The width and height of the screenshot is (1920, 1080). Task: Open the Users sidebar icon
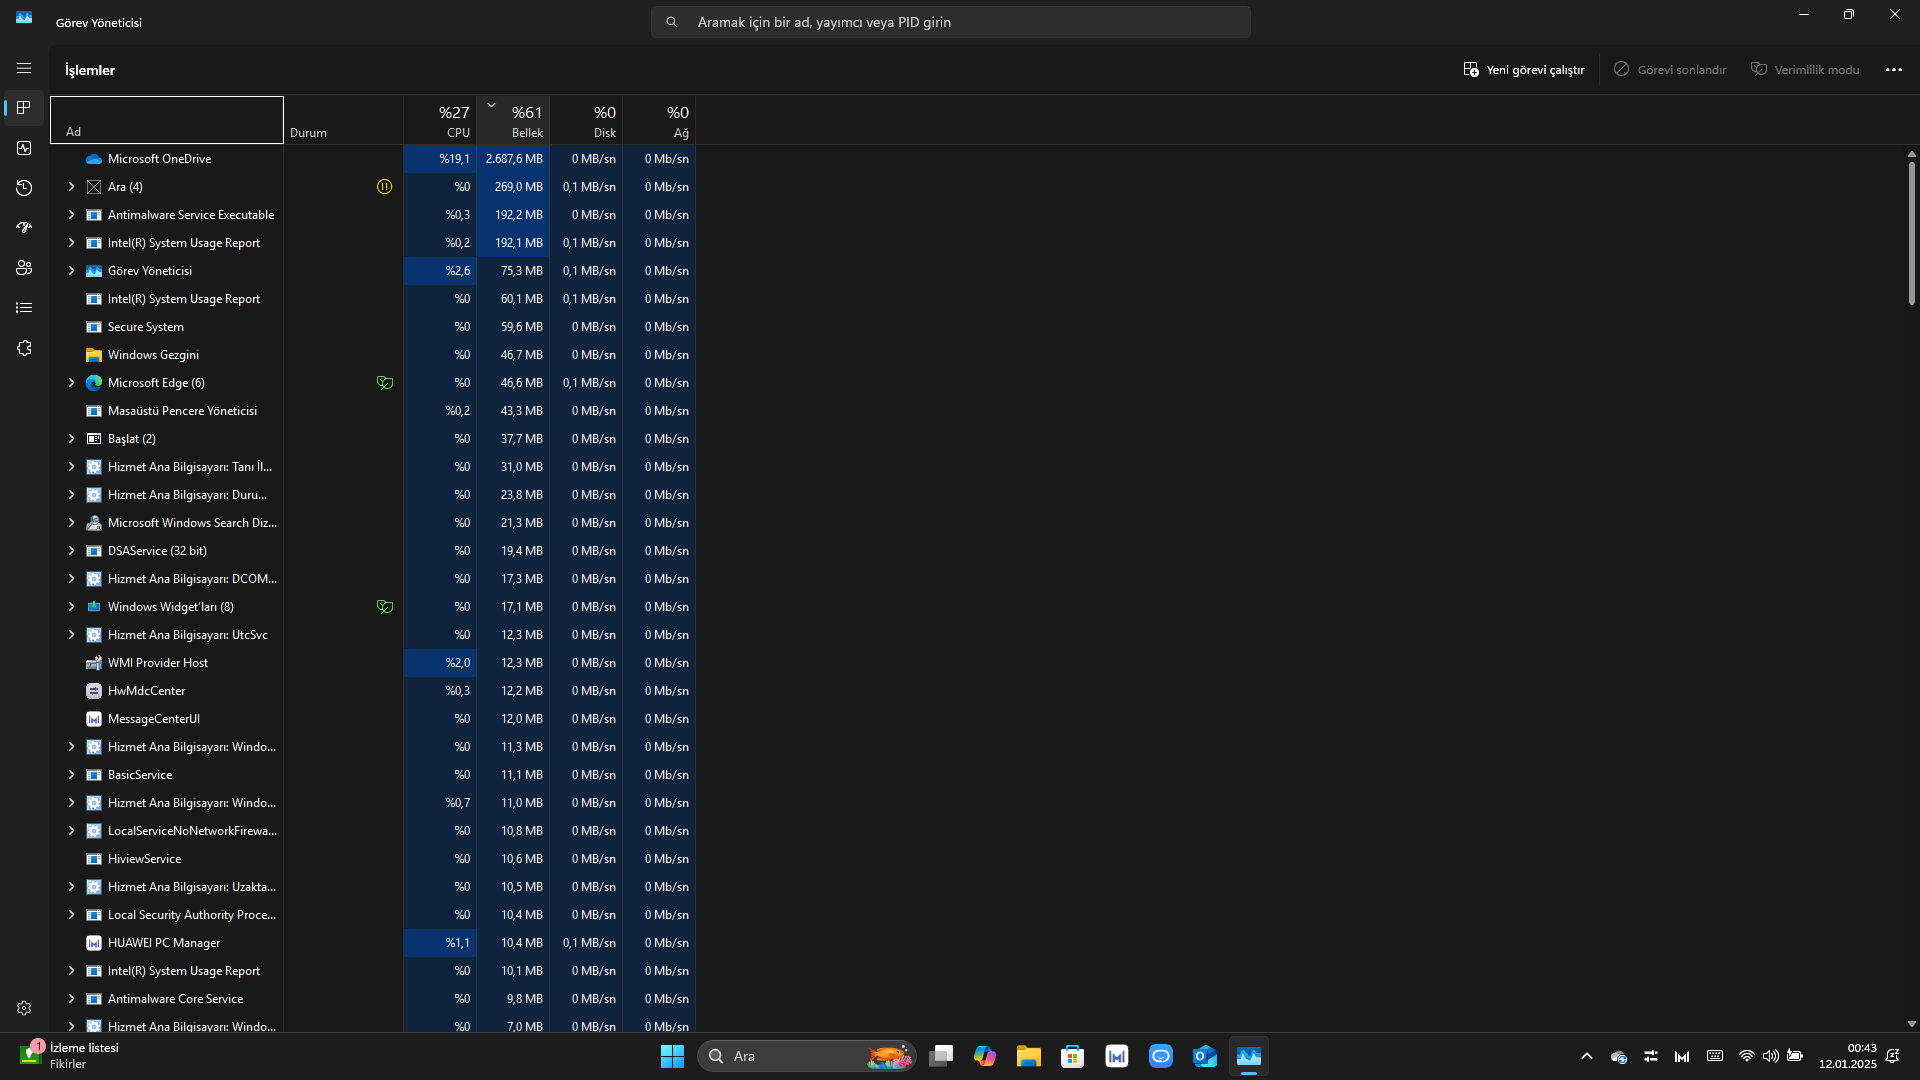pyautogui.click(x=24, y=268)
